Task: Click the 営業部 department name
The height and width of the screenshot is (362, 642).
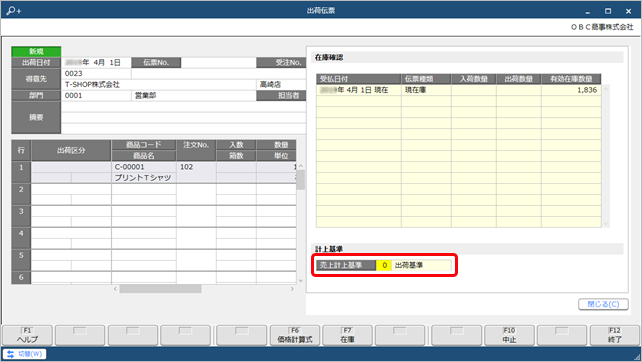Action: (145, 95)
